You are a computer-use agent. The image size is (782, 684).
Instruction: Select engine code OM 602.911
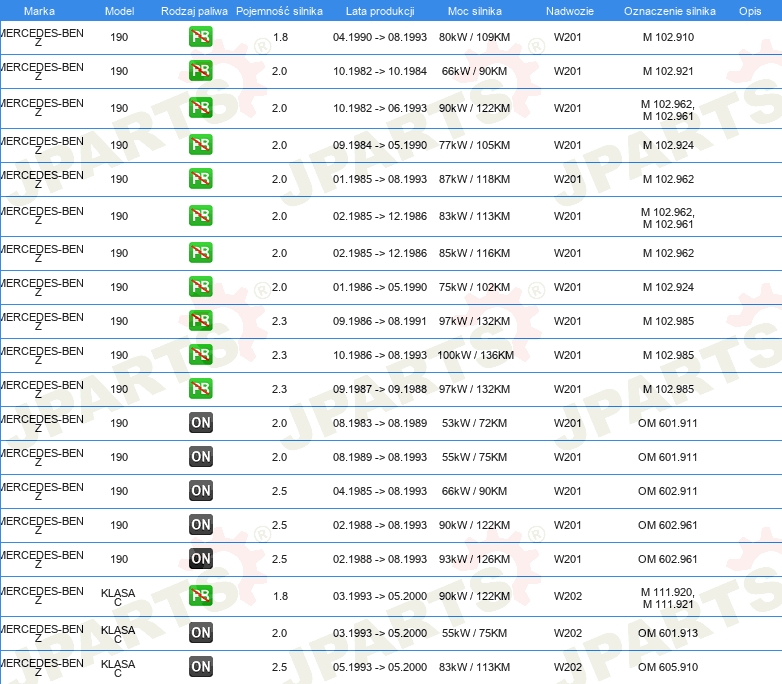668,490
